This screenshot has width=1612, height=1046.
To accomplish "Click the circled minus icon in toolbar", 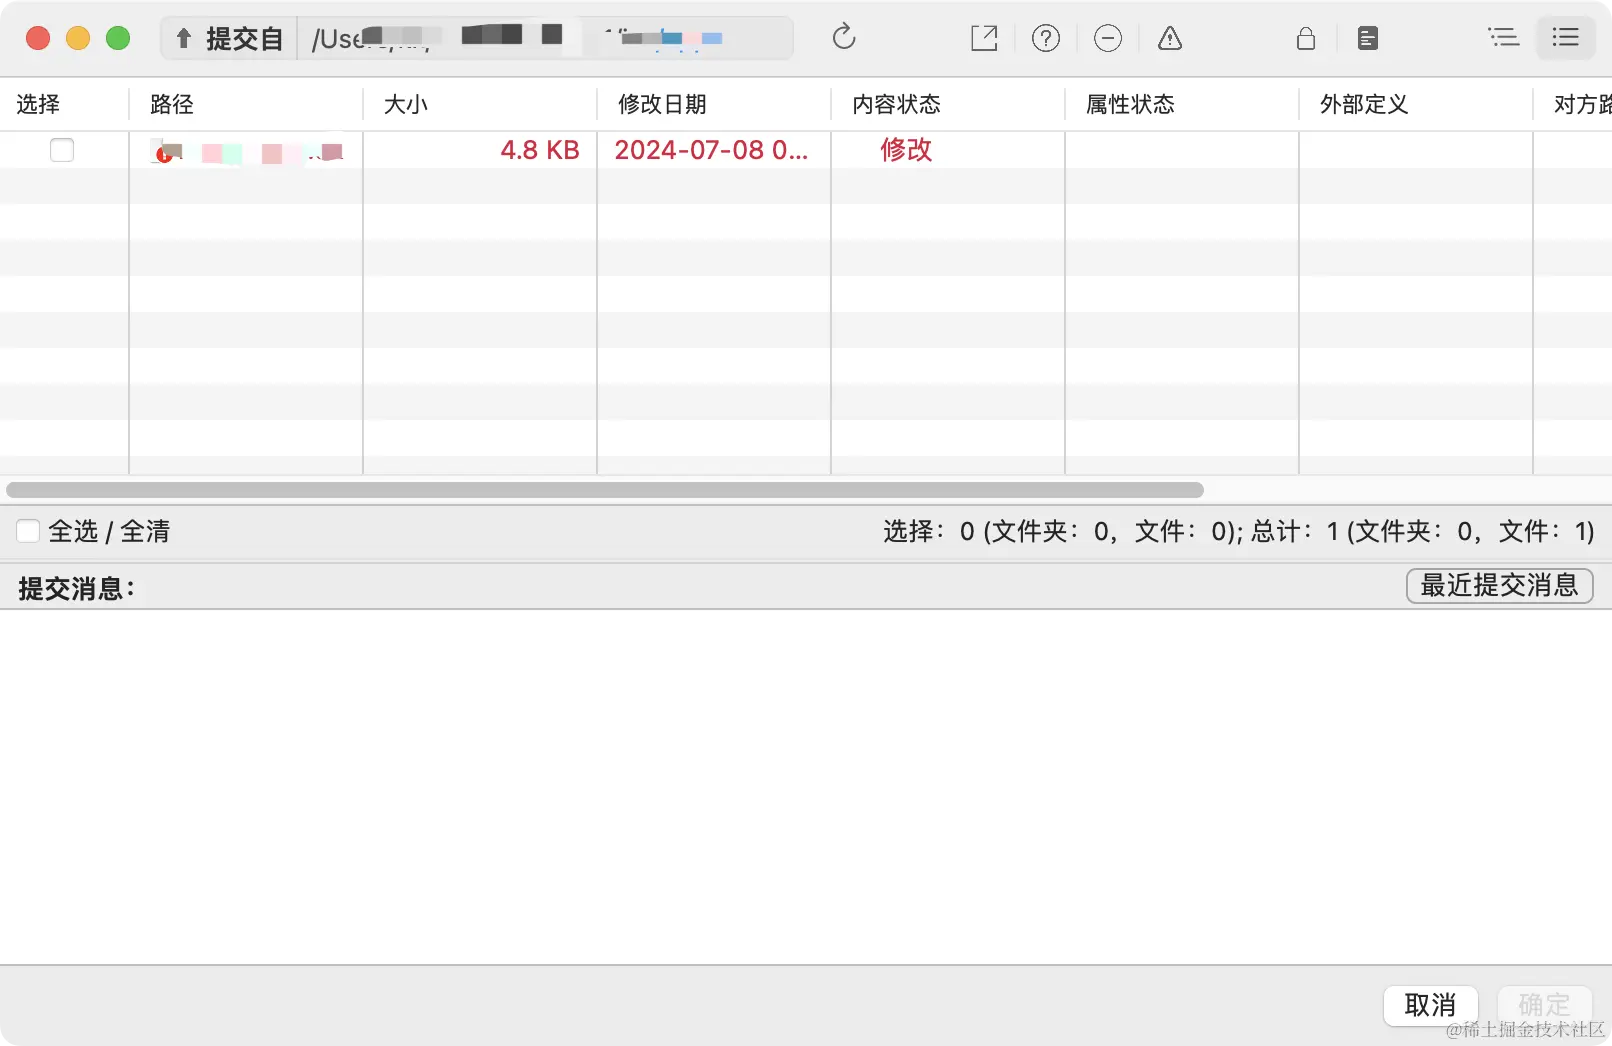I will click(x=1108, y=38).
